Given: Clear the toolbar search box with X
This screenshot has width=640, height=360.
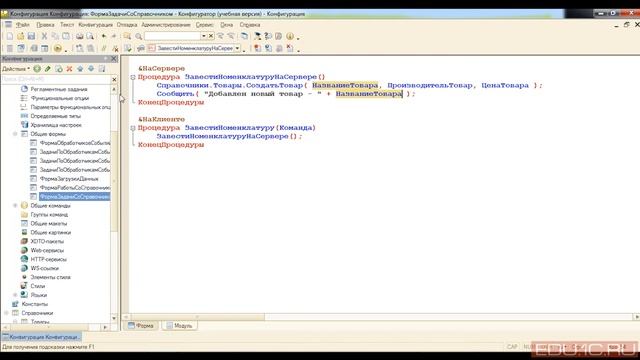Looking at the screenshot, I should pyautogui.click(x=211, y=36).
